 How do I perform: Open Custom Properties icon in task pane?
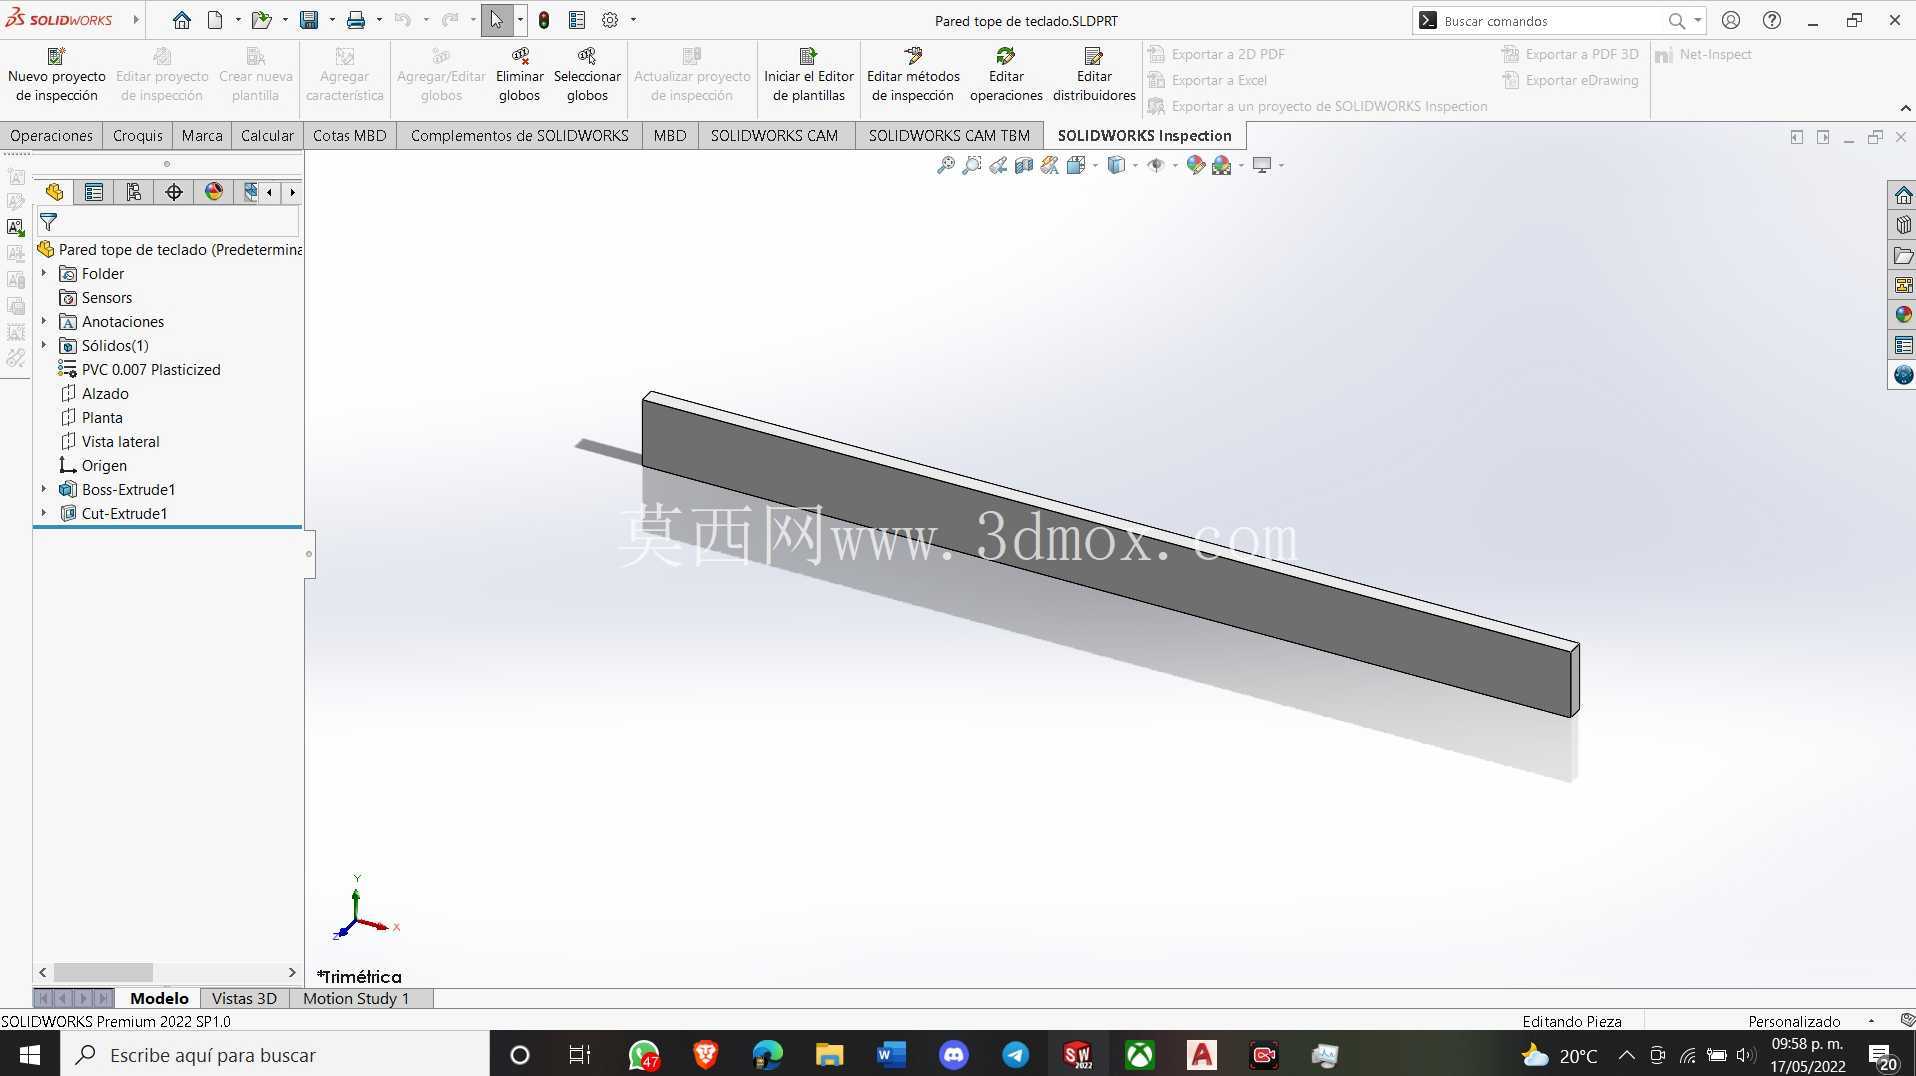click(1903, 345)
